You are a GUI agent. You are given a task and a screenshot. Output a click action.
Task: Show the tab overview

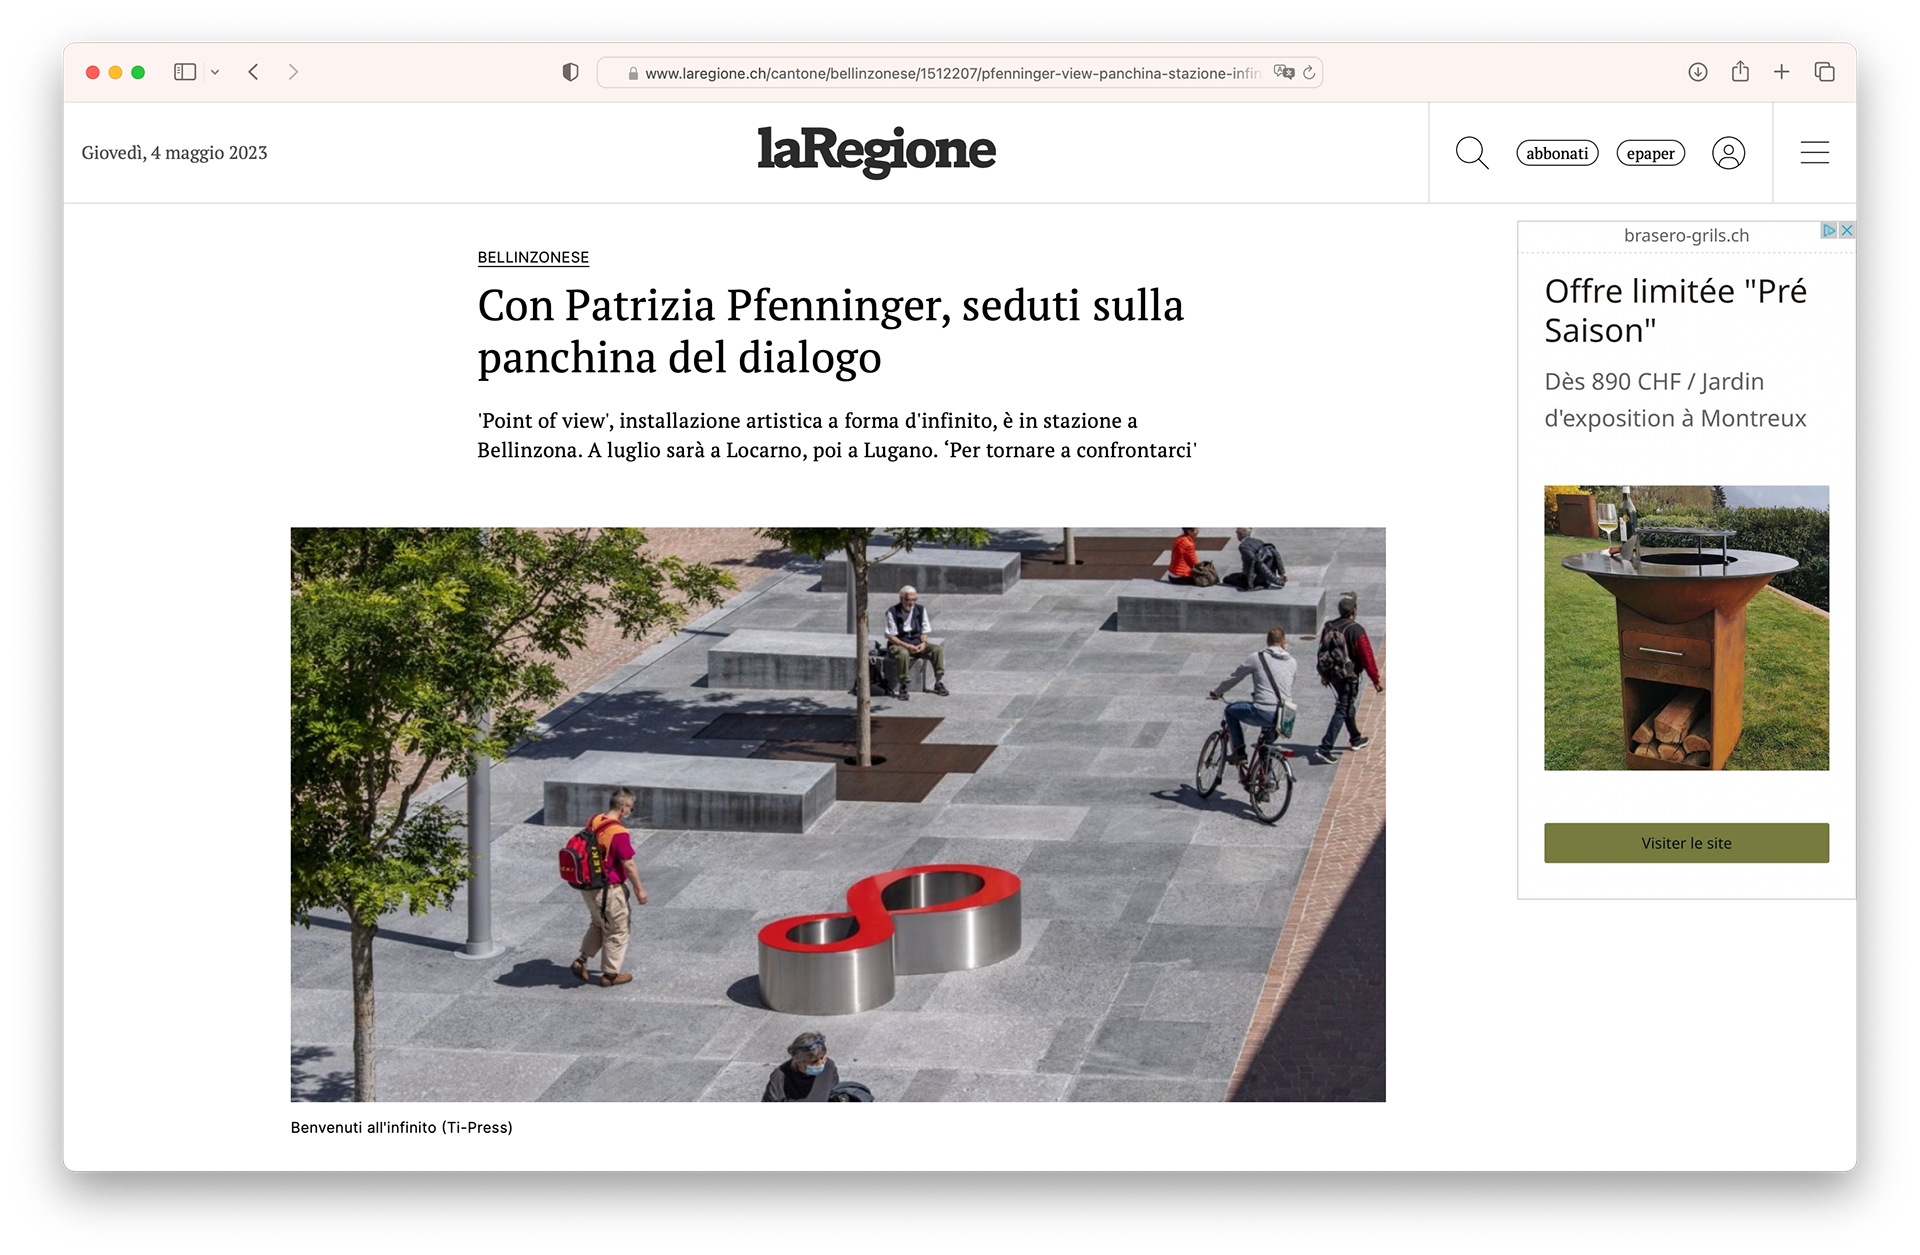tap(1825, 72)
